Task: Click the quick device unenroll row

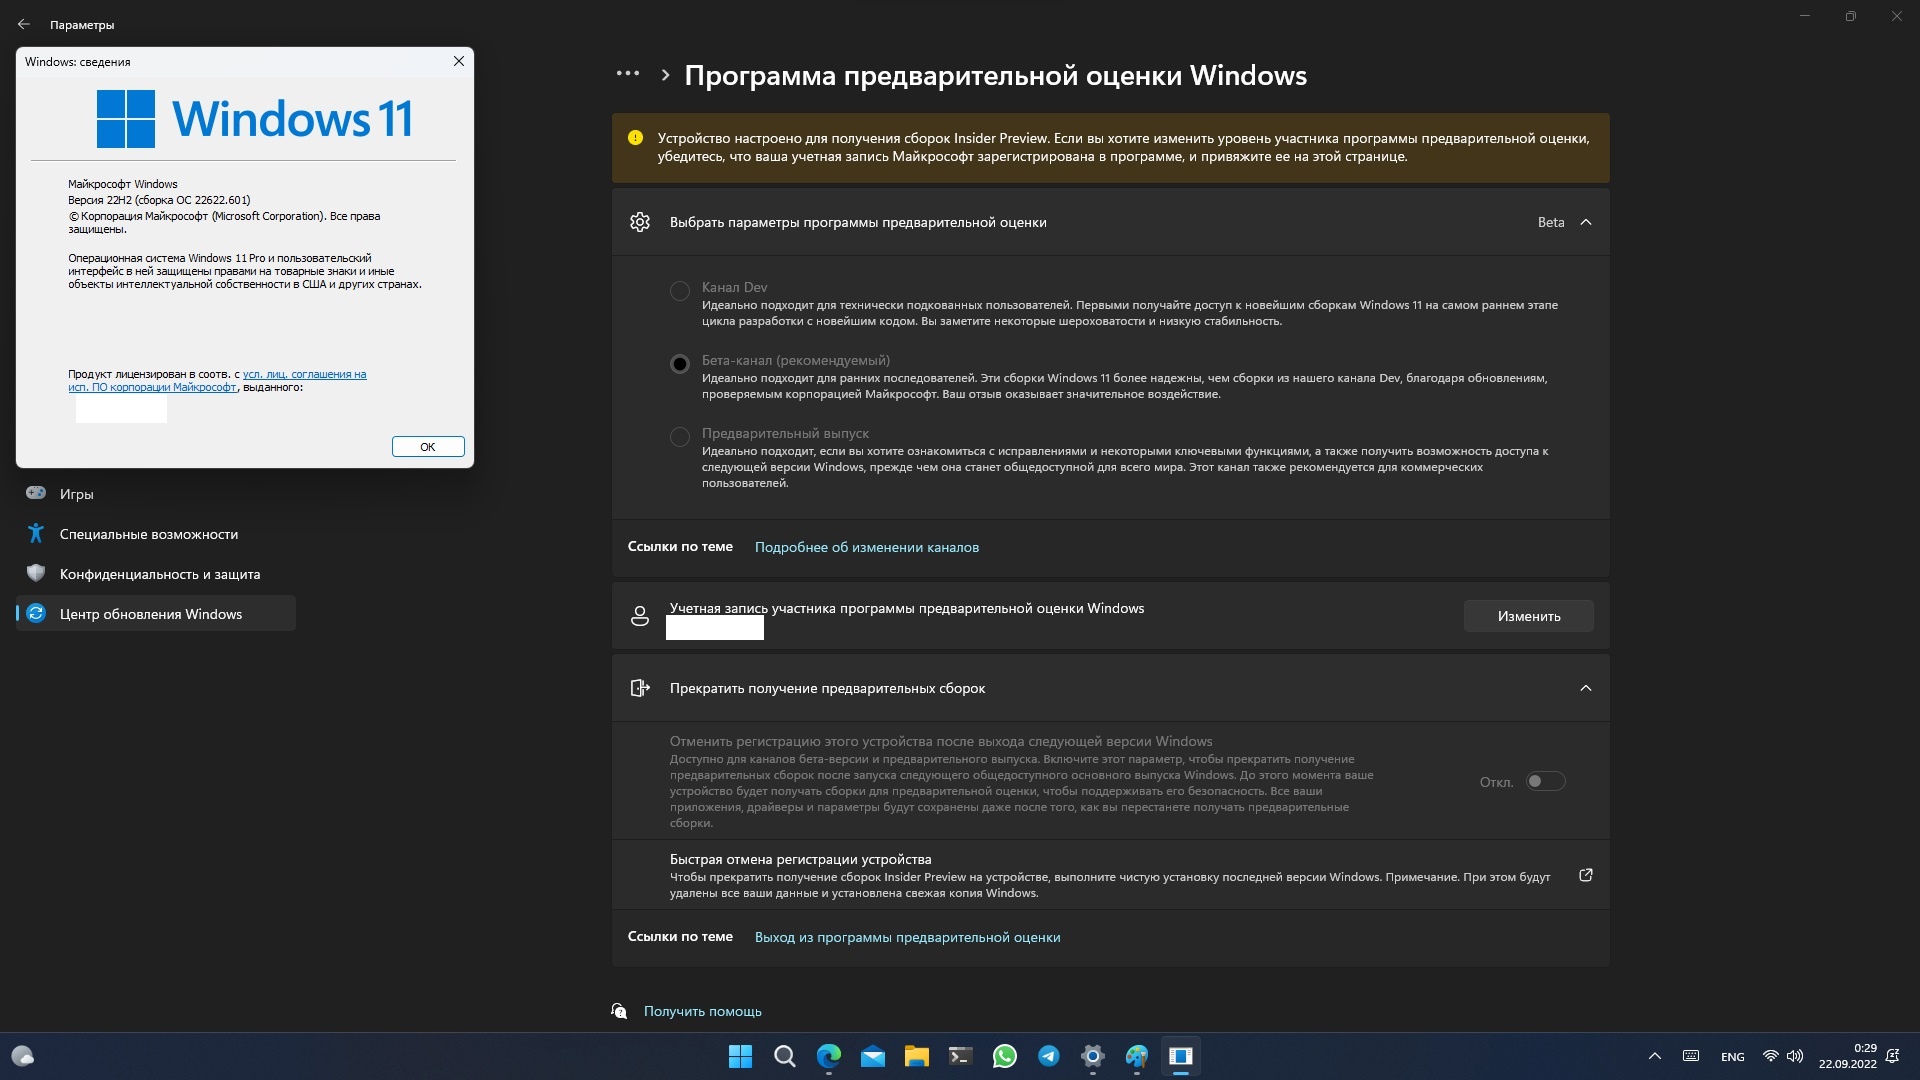Action: [x=1111, y=875]
